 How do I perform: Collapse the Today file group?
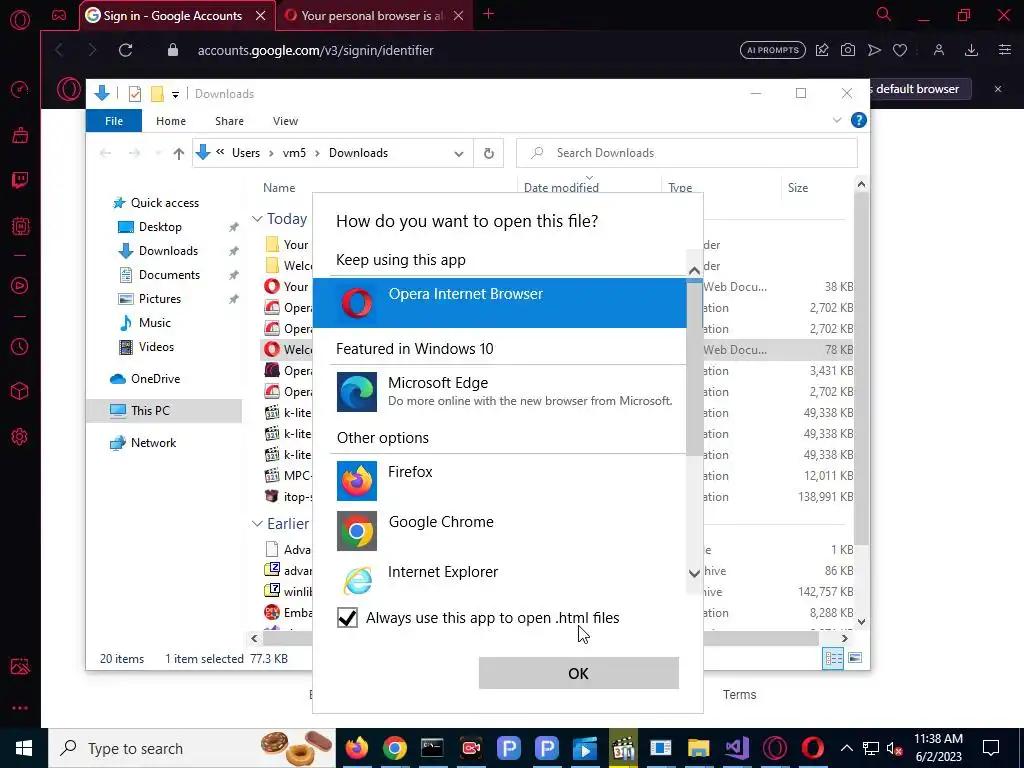point(257,219)
